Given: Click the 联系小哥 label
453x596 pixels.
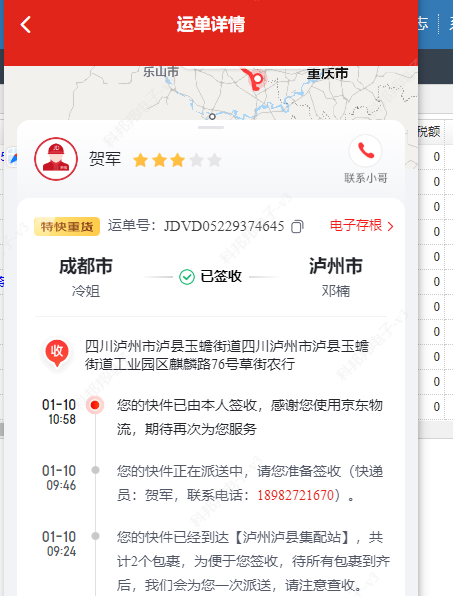Looking at the screenshot, I should point(366,178).
